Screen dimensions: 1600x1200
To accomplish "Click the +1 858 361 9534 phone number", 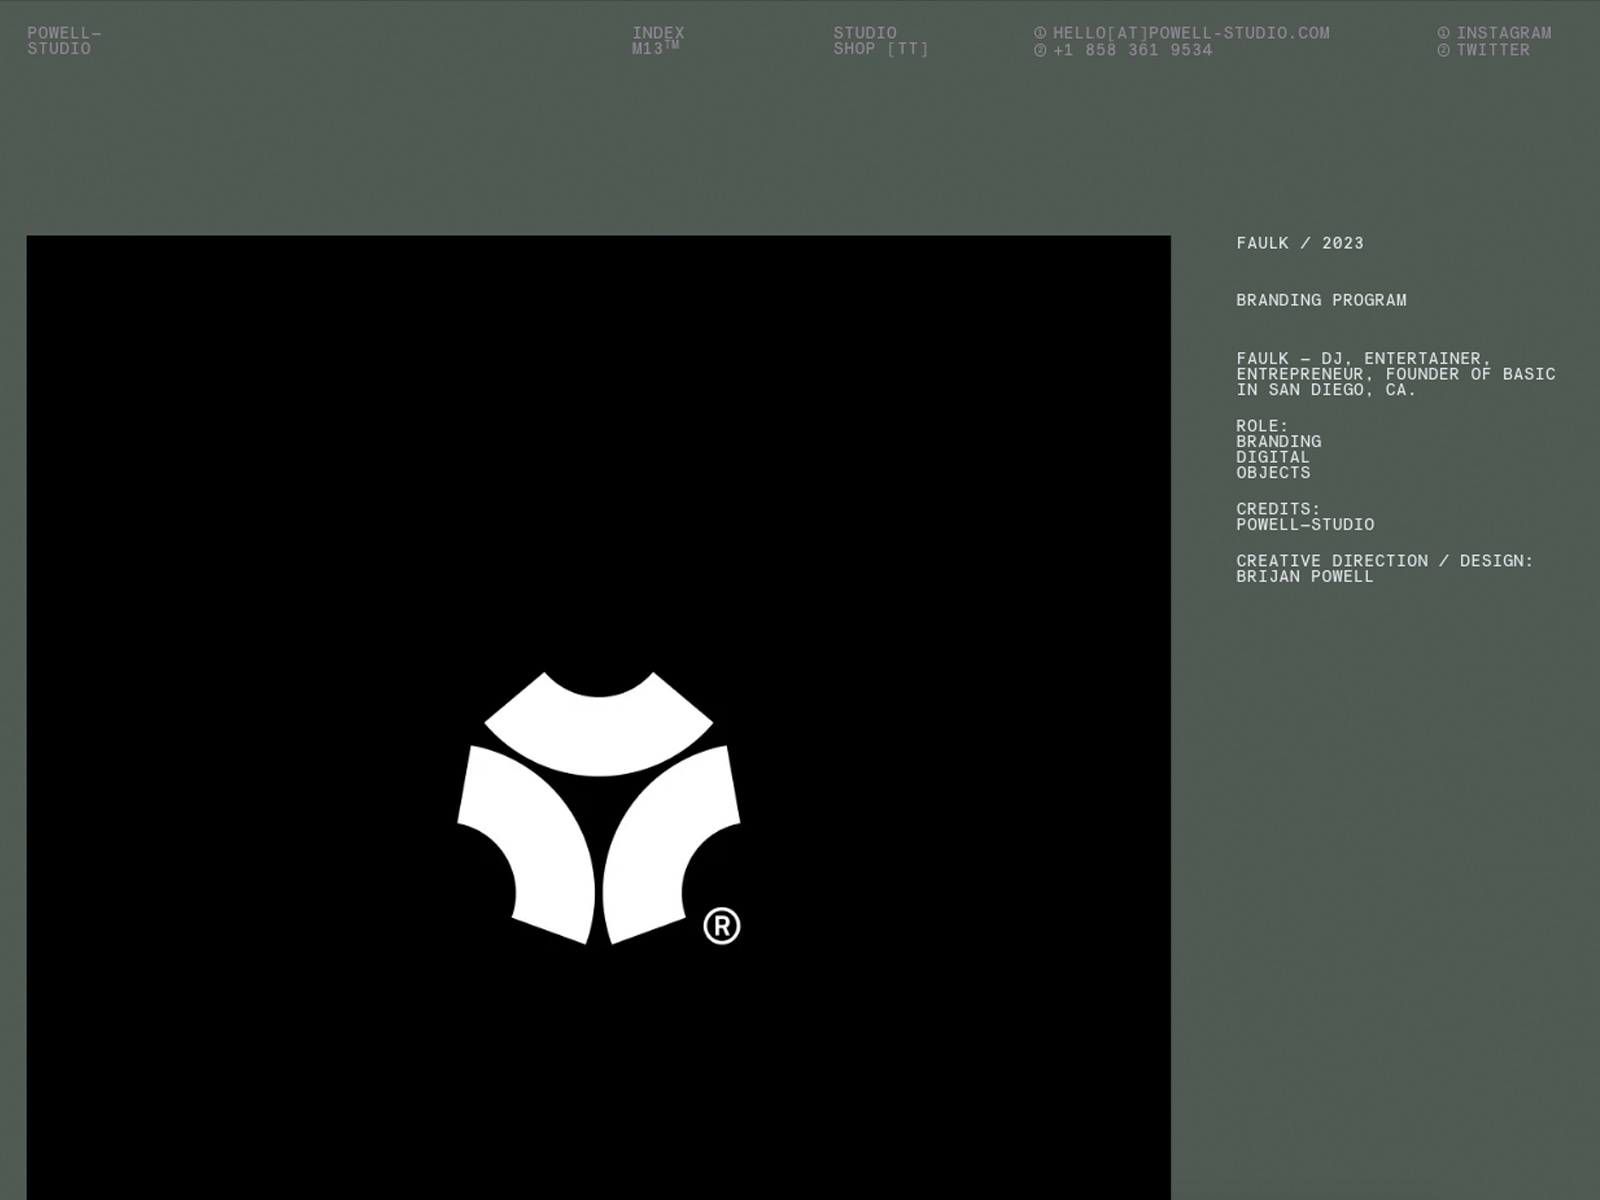I will coord(1132,50).
